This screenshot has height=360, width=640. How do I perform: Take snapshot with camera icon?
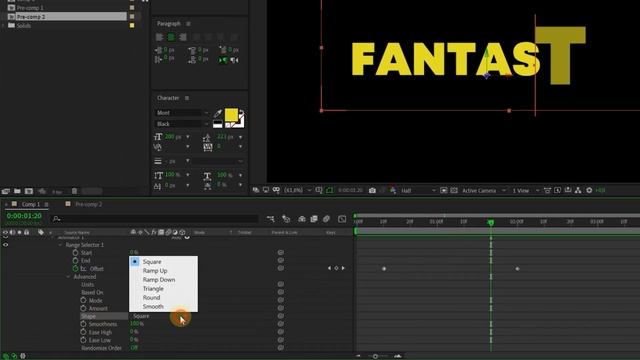372,191
